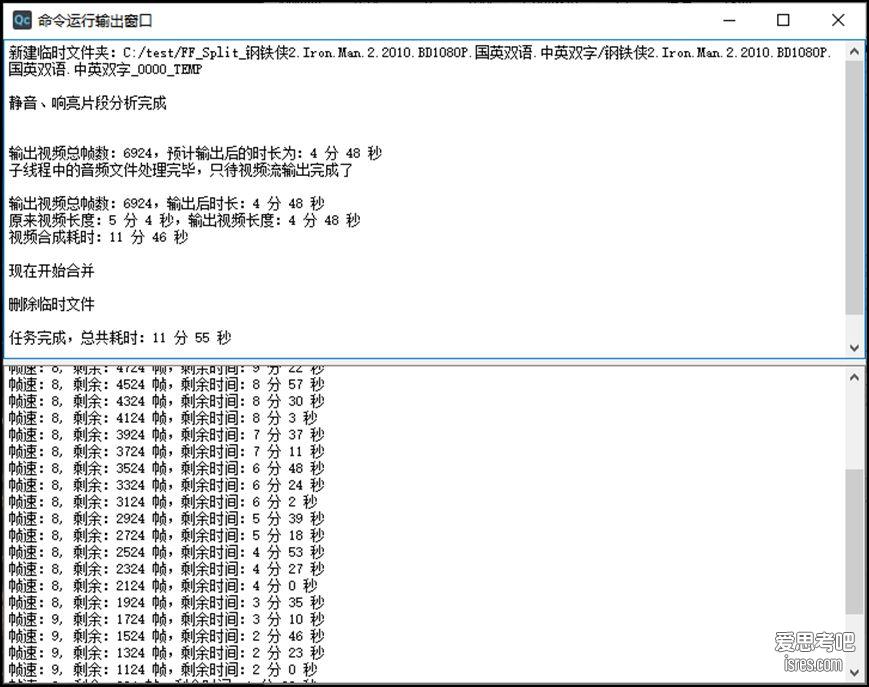Viewport: 869px width, 687px height.
Task: Click the log row with 剩余: 1324 帧
Action: pos(166,653)
